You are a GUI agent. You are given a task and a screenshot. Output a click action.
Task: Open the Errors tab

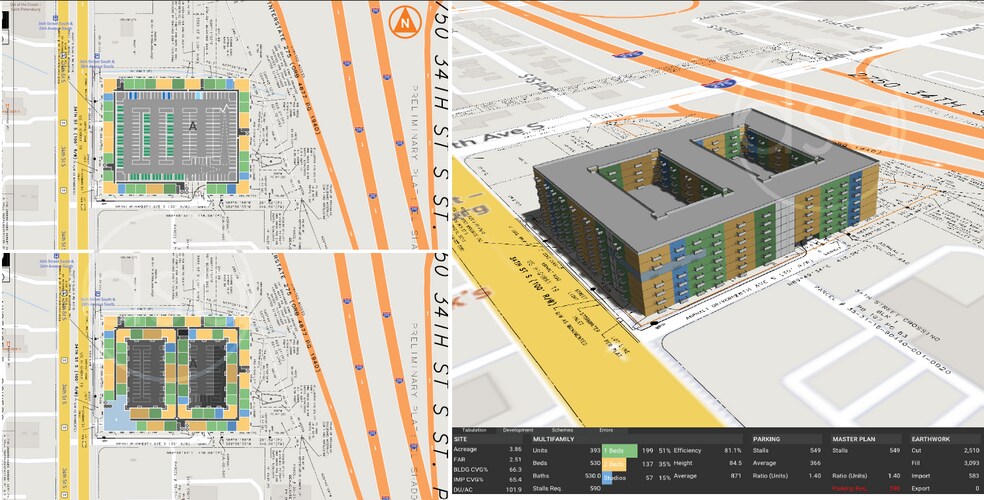click(x=606, y=429)
